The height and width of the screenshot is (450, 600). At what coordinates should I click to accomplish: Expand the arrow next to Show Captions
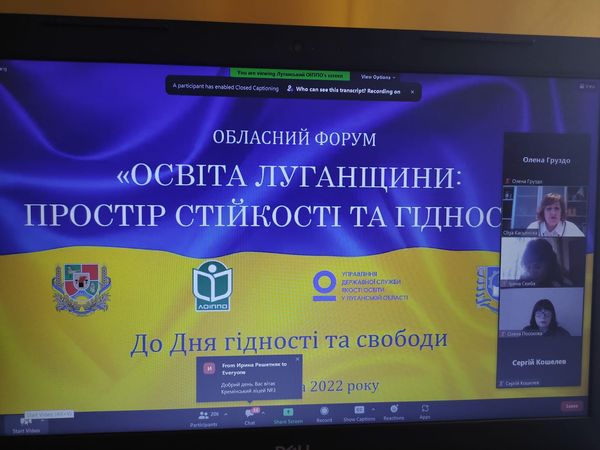coord(373,409)
